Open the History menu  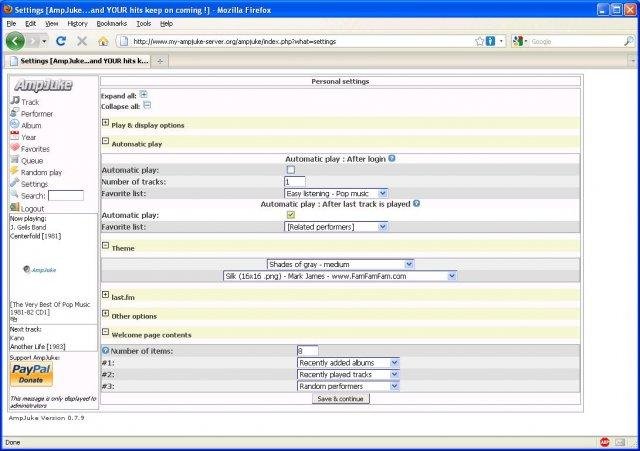77,22
